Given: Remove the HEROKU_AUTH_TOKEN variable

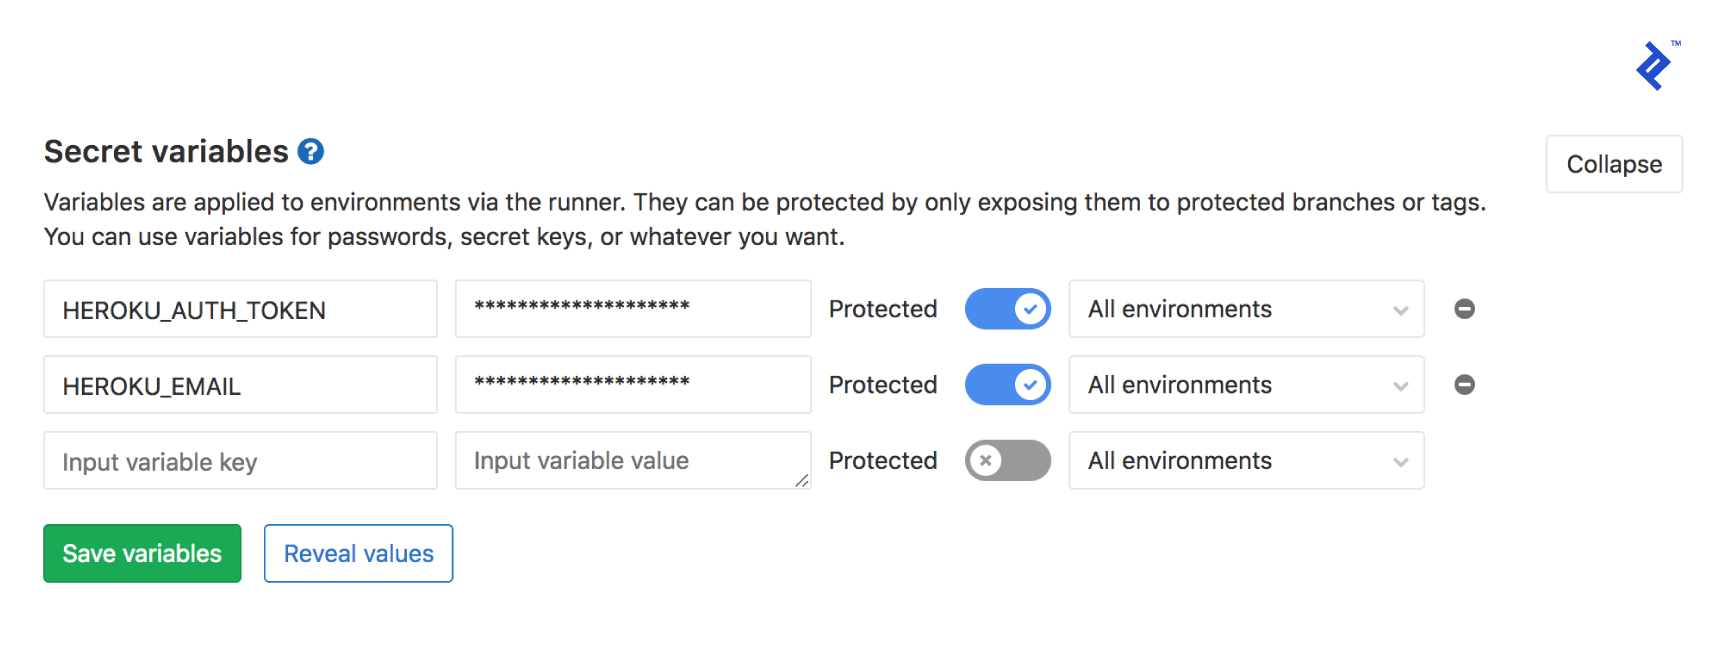Looking at the screenshot, I should click(1464, 309).
